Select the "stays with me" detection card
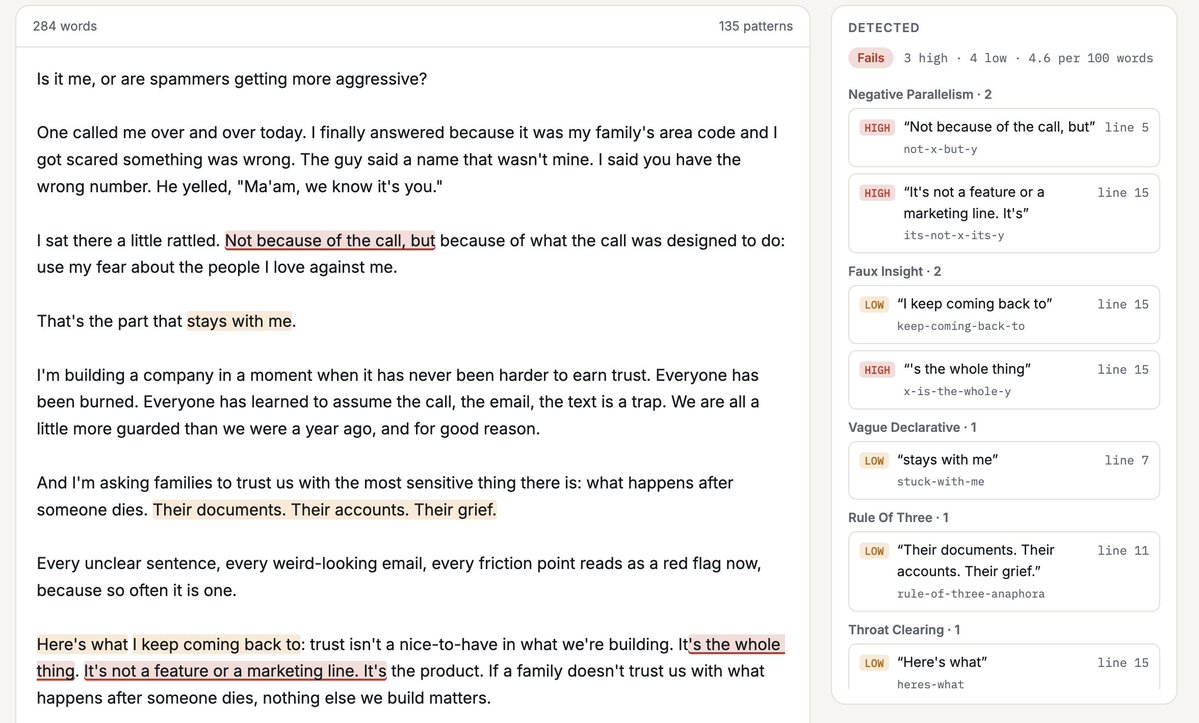 click(x=1003, y=470)
